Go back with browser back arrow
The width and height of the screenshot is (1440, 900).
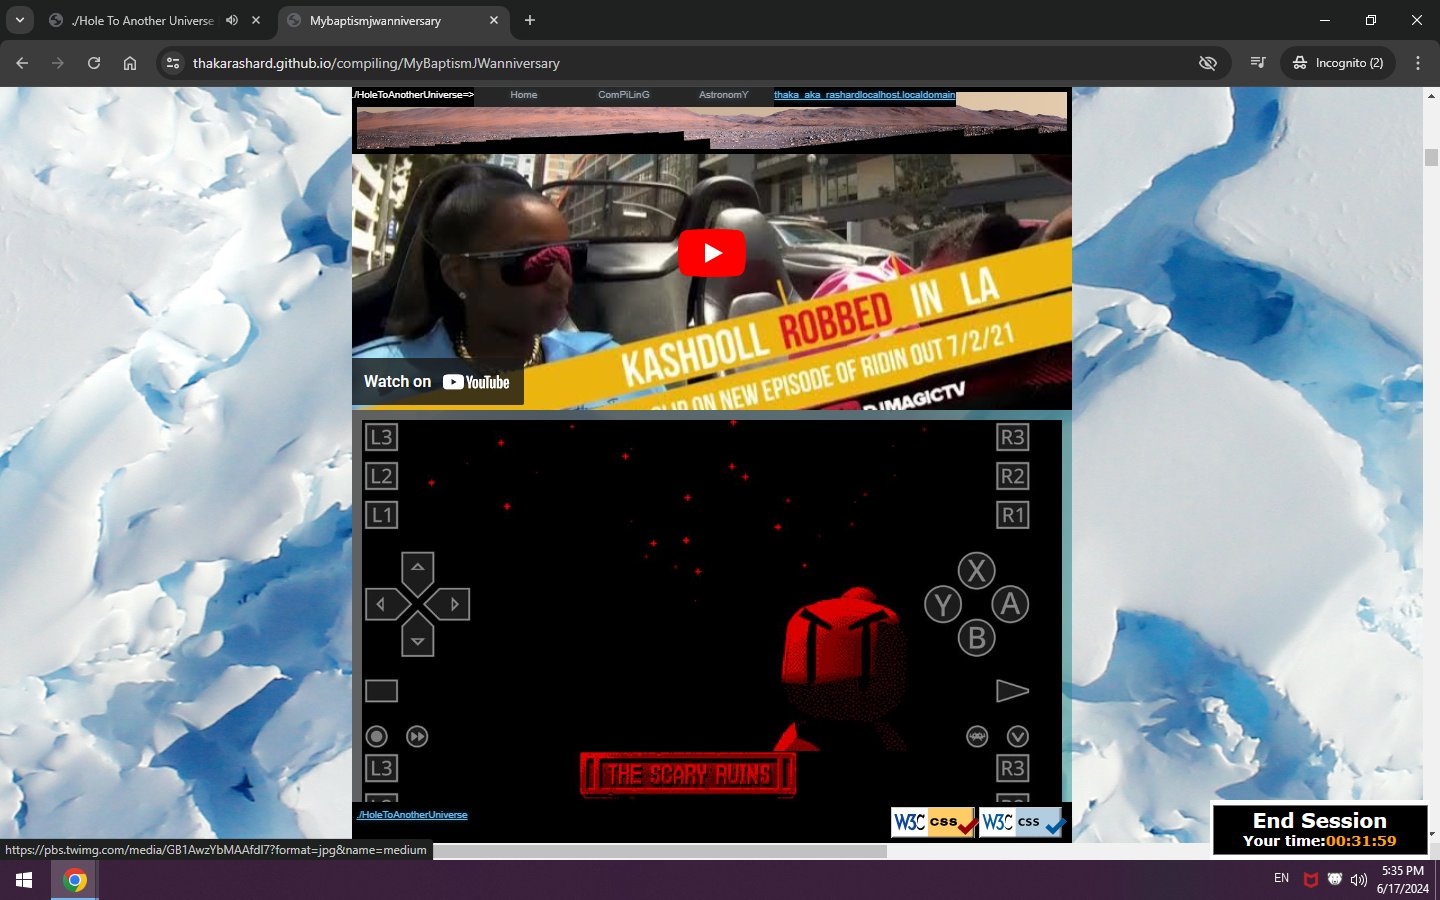coord(22,63)
